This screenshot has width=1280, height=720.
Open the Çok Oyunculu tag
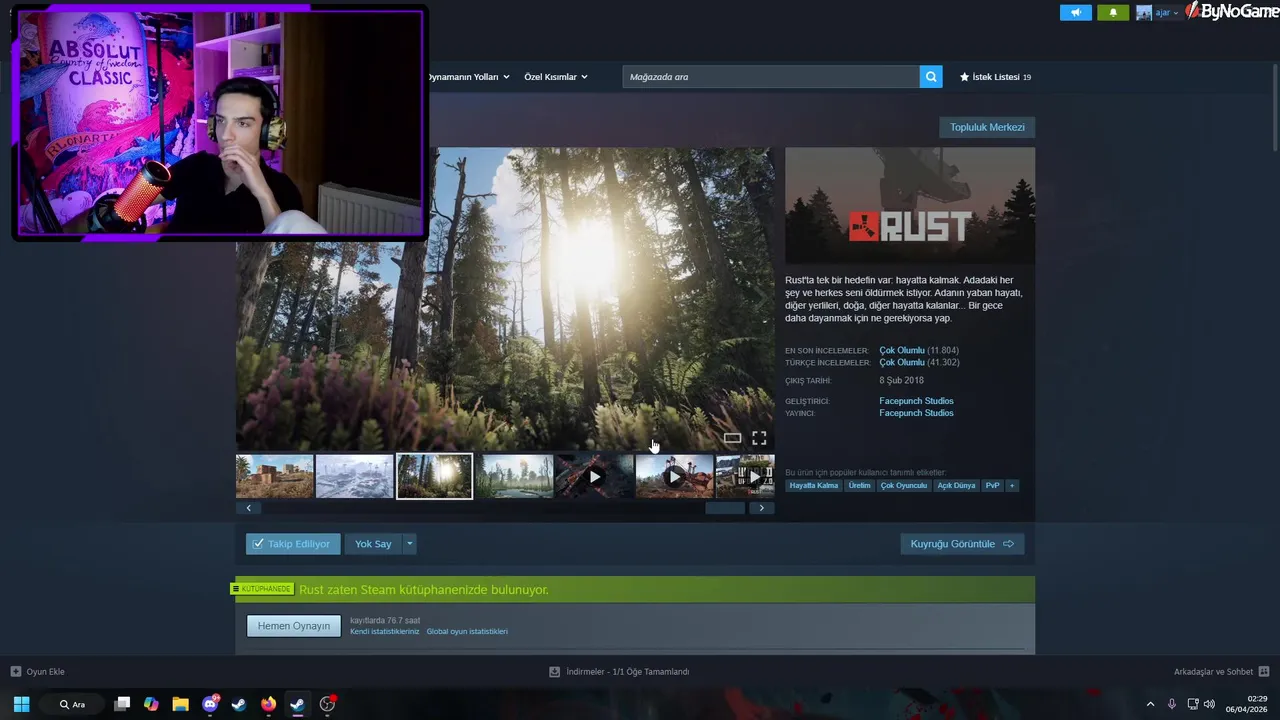[904, 486]
